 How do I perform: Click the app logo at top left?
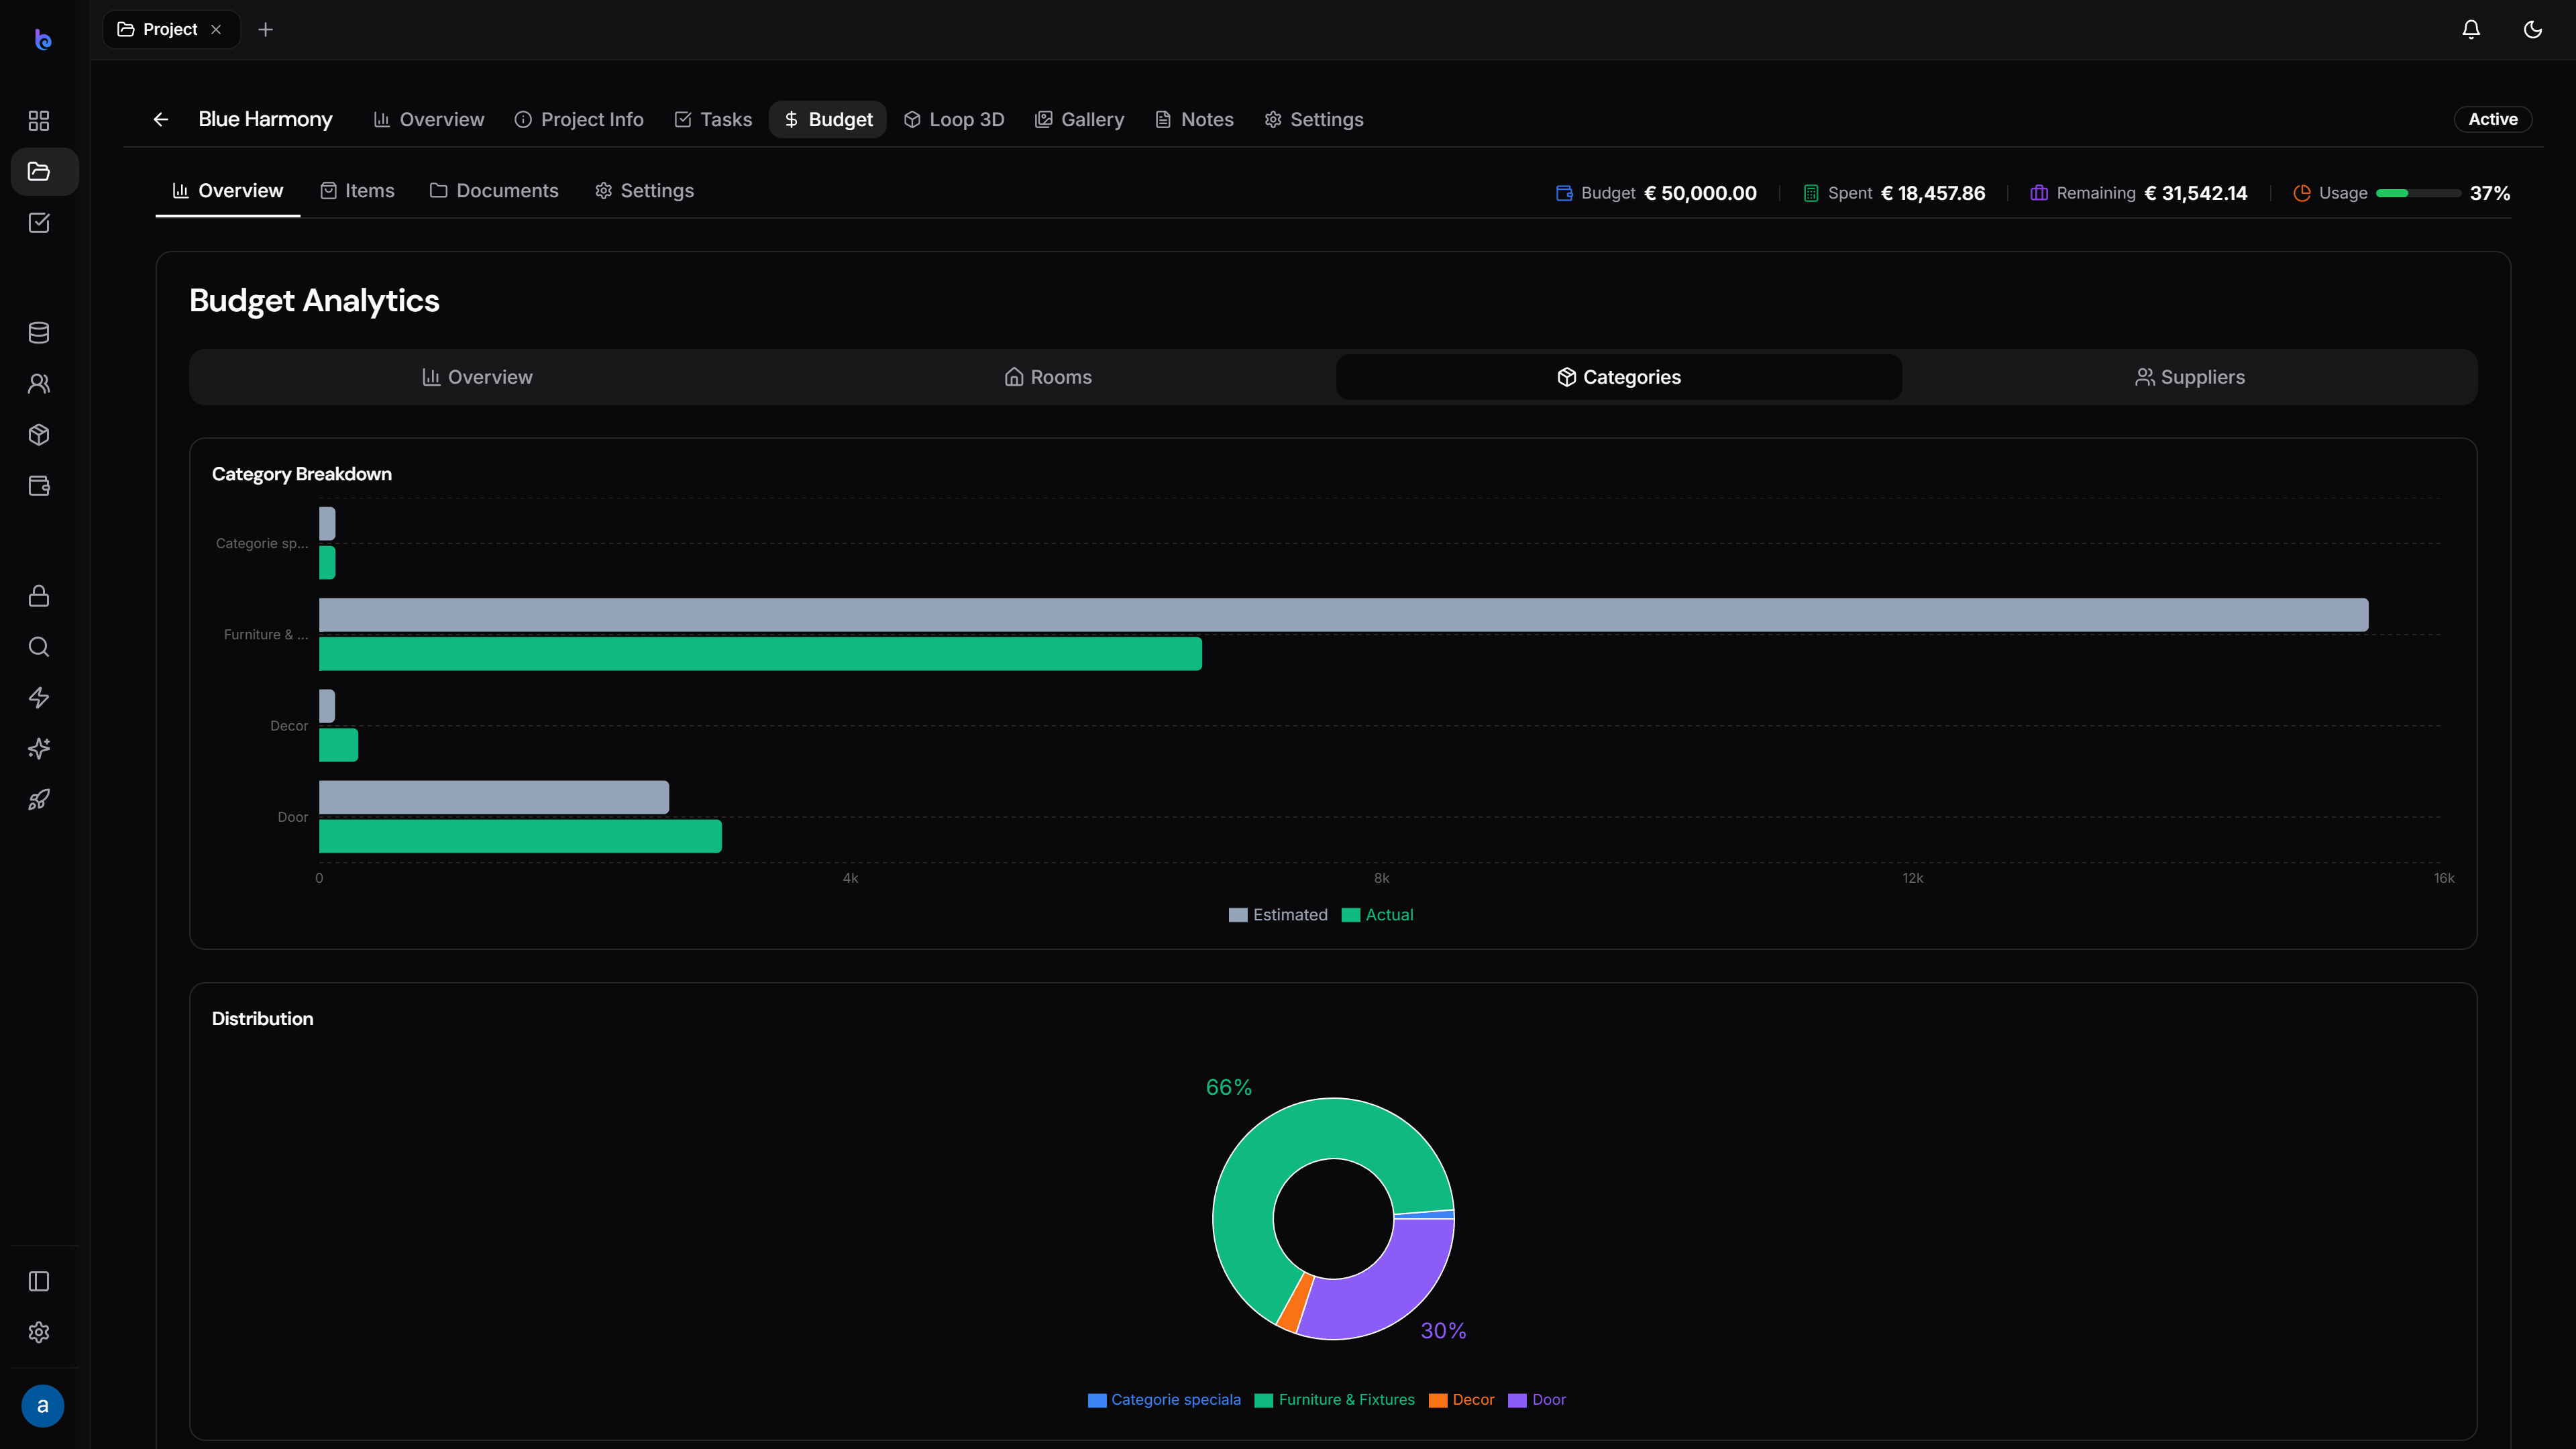click(42, 39)
